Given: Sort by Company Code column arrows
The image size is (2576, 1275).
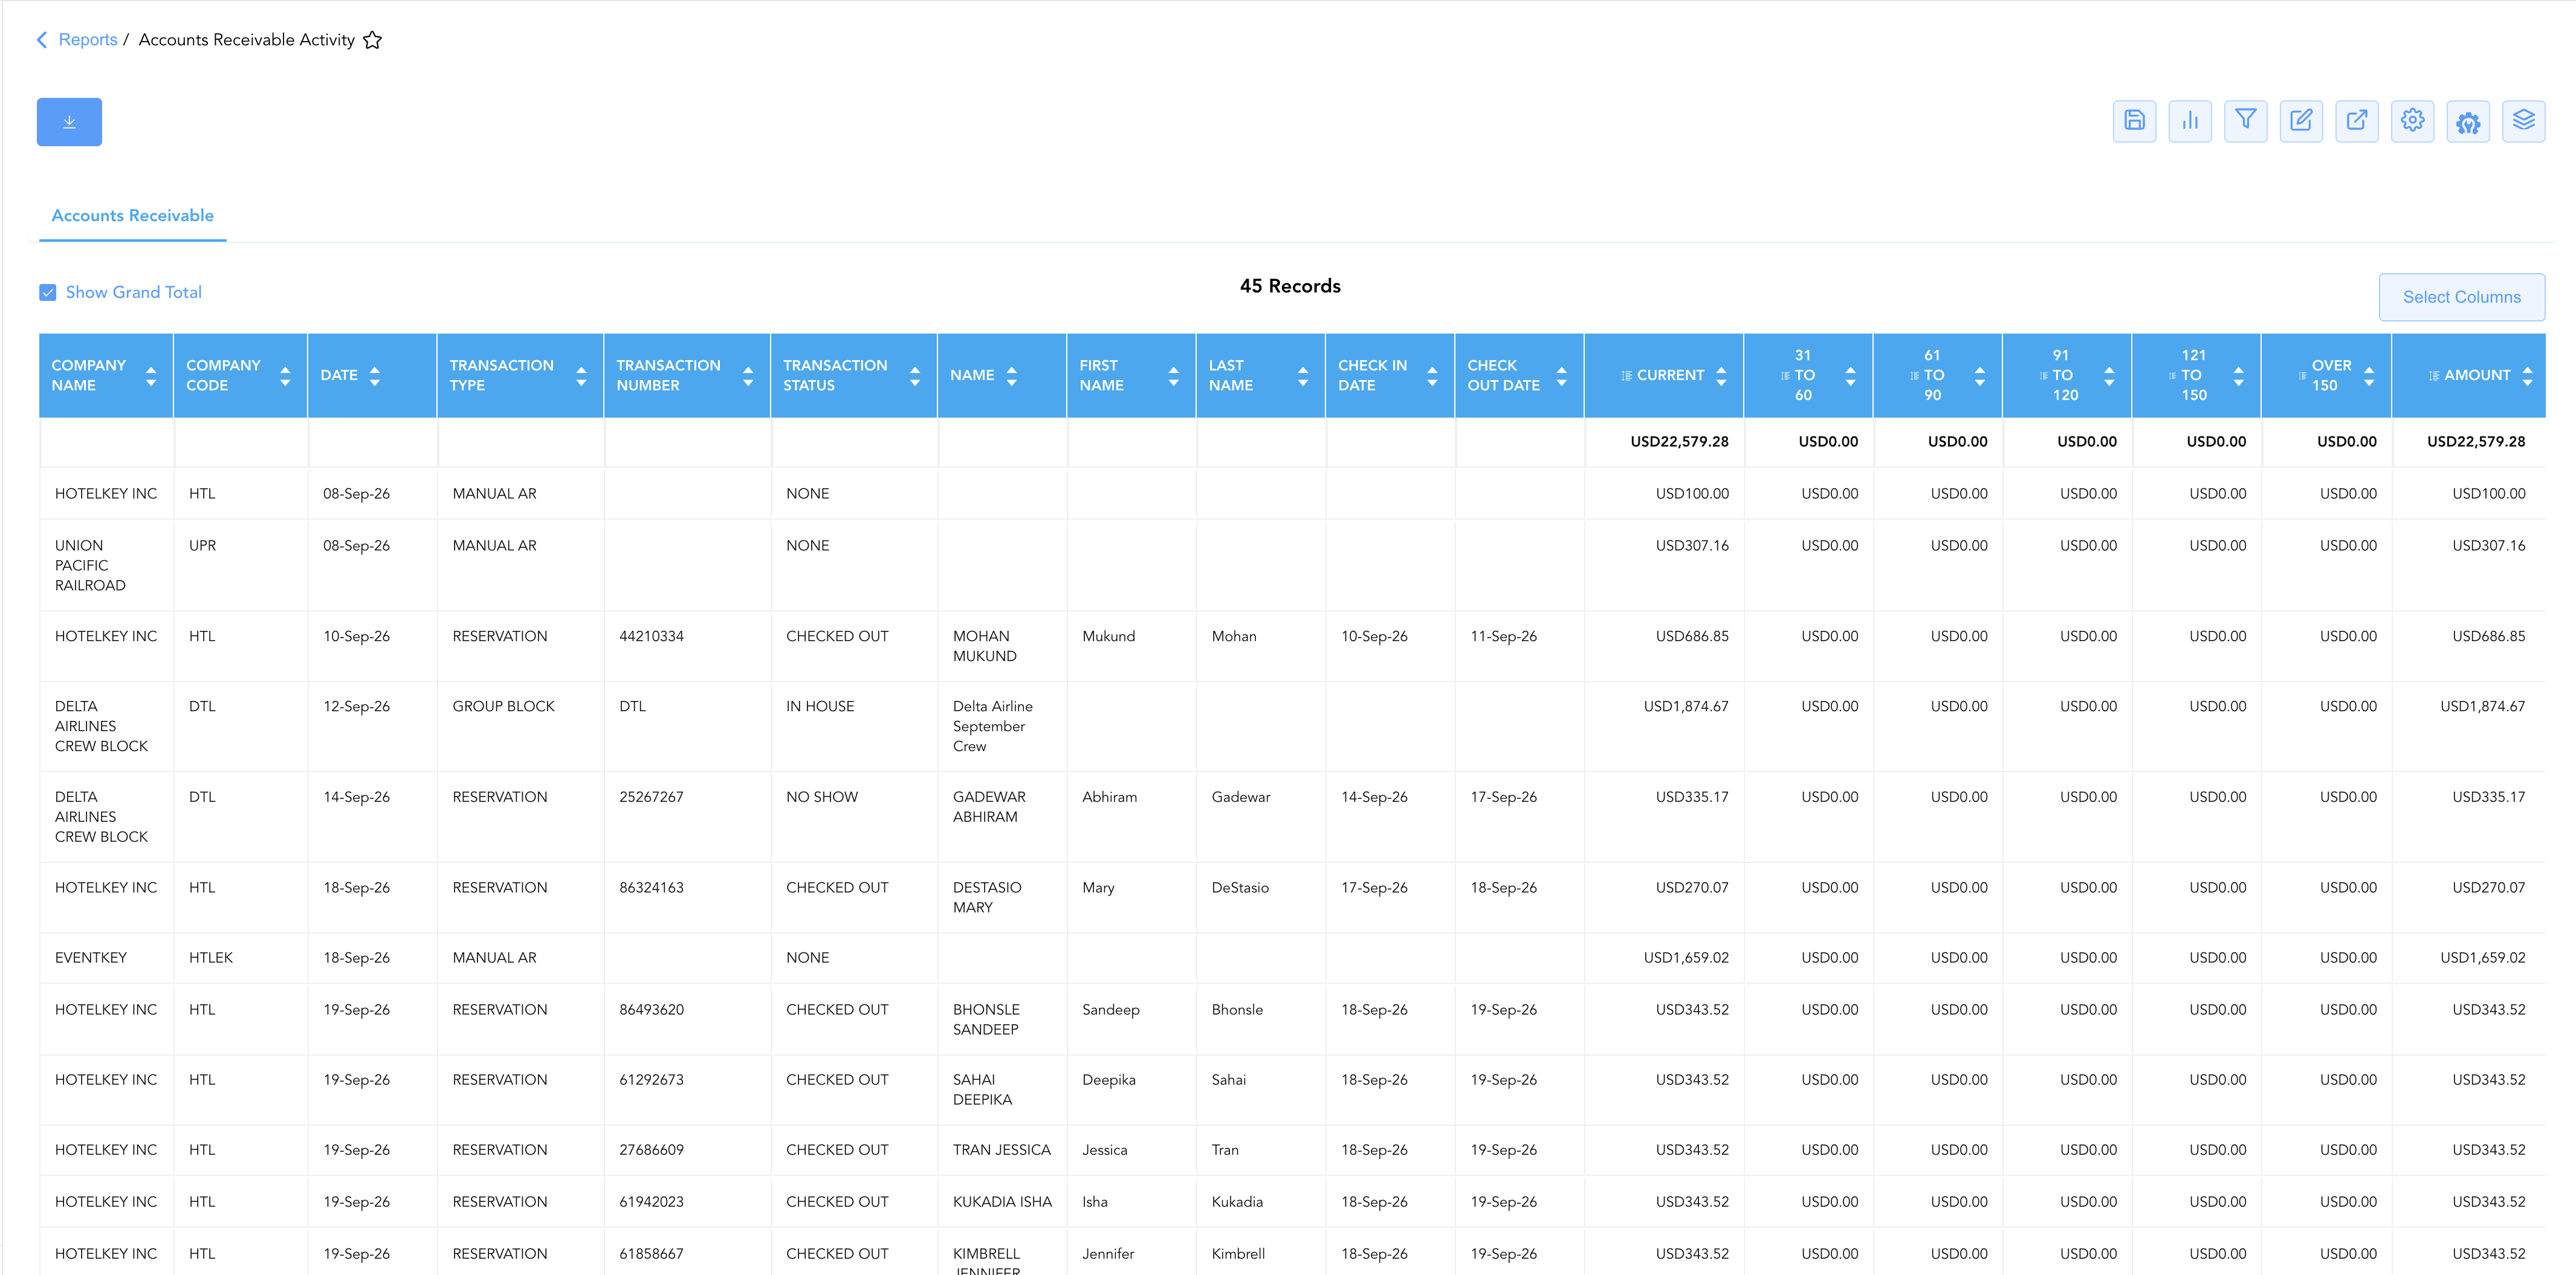Looking at the screenshot, I should coord(285,376).
